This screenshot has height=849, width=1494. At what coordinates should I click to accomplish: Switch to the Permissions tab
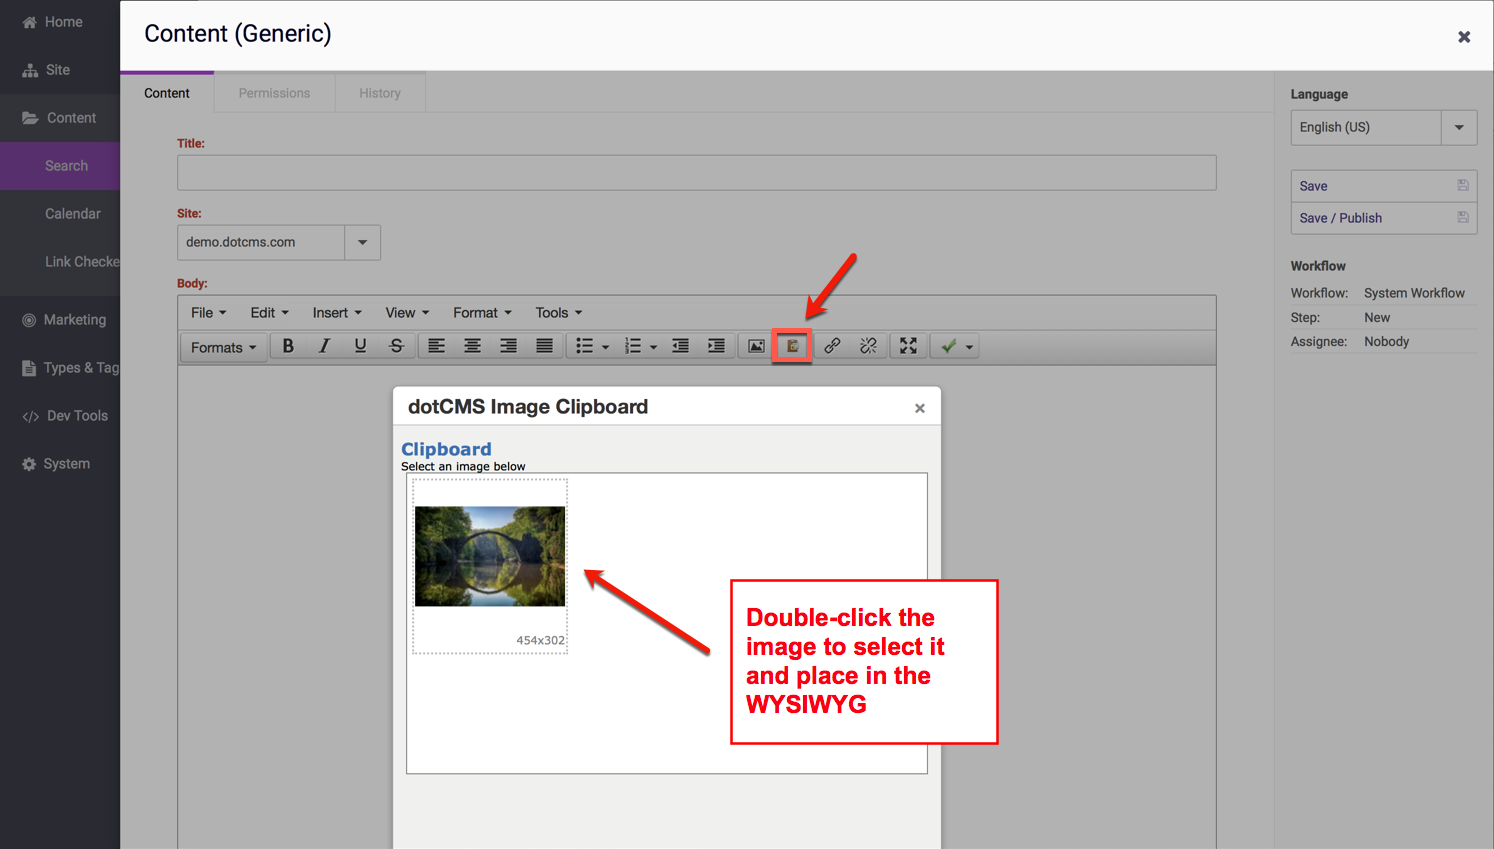(x=274, y=93)
